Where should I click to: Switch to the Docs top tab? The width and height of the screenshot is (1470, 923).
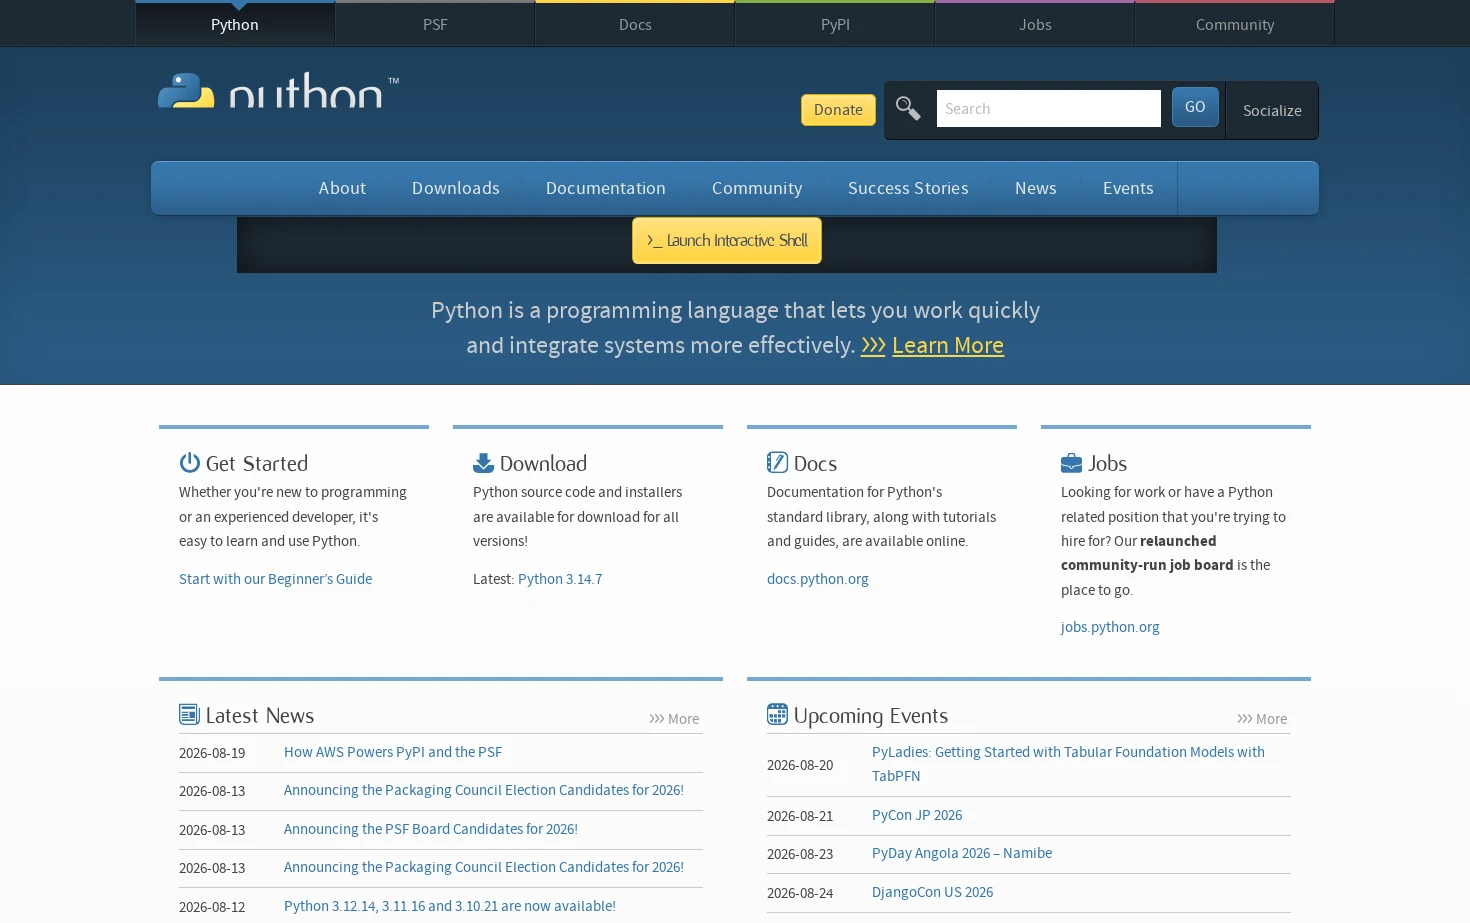[635, 24]
